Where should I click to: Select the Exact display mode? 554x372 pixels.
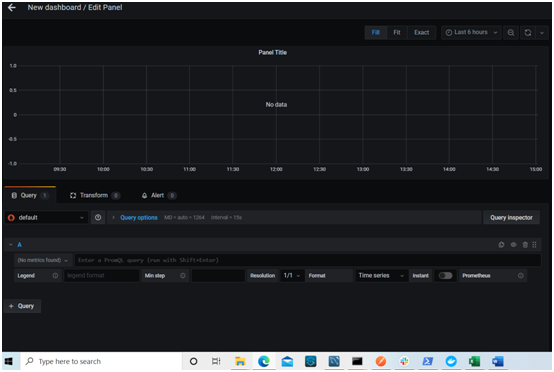point(422,33)
